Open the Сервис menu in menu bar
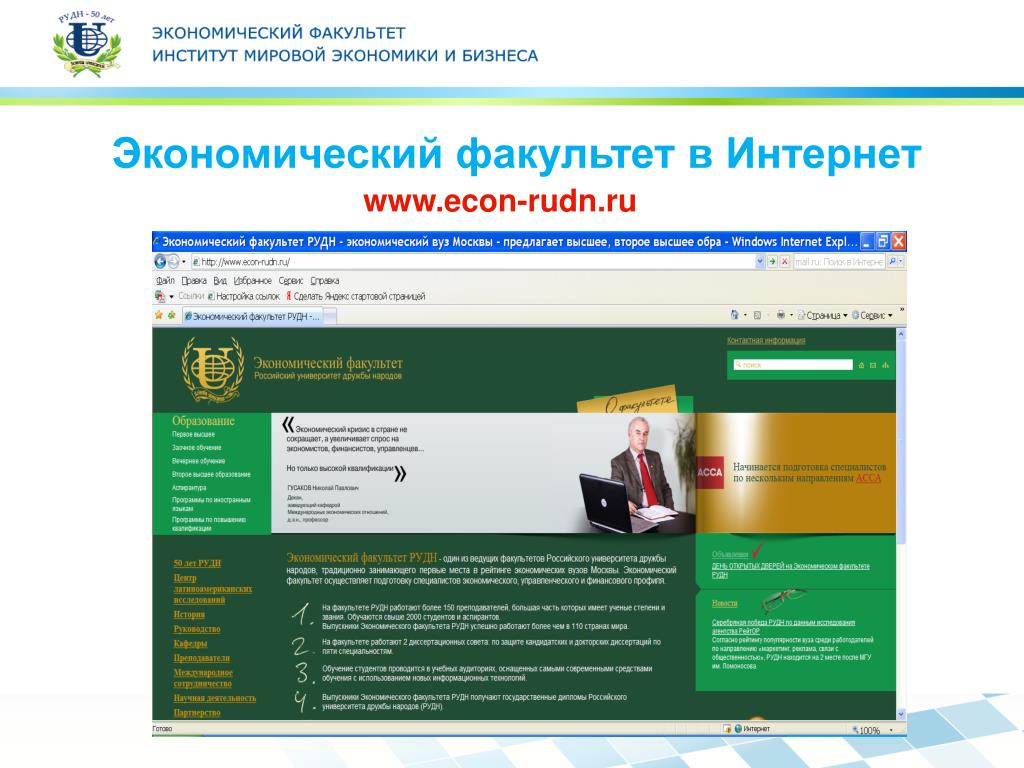The height and width of the screenshot is (768, 1024). 291,281
